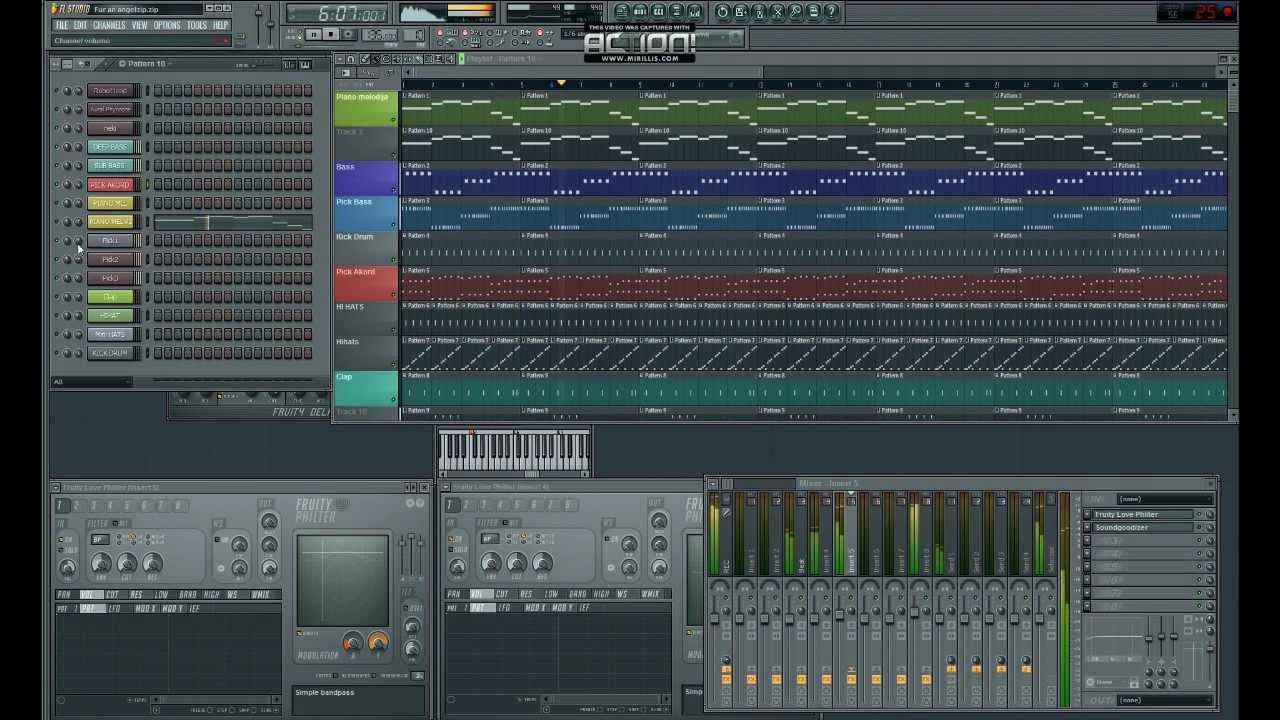The height and width of the screenshot is (720, 1280).
Task: Toggle the Soundgoodizer slot enable LED
Action: (1199, 527)
